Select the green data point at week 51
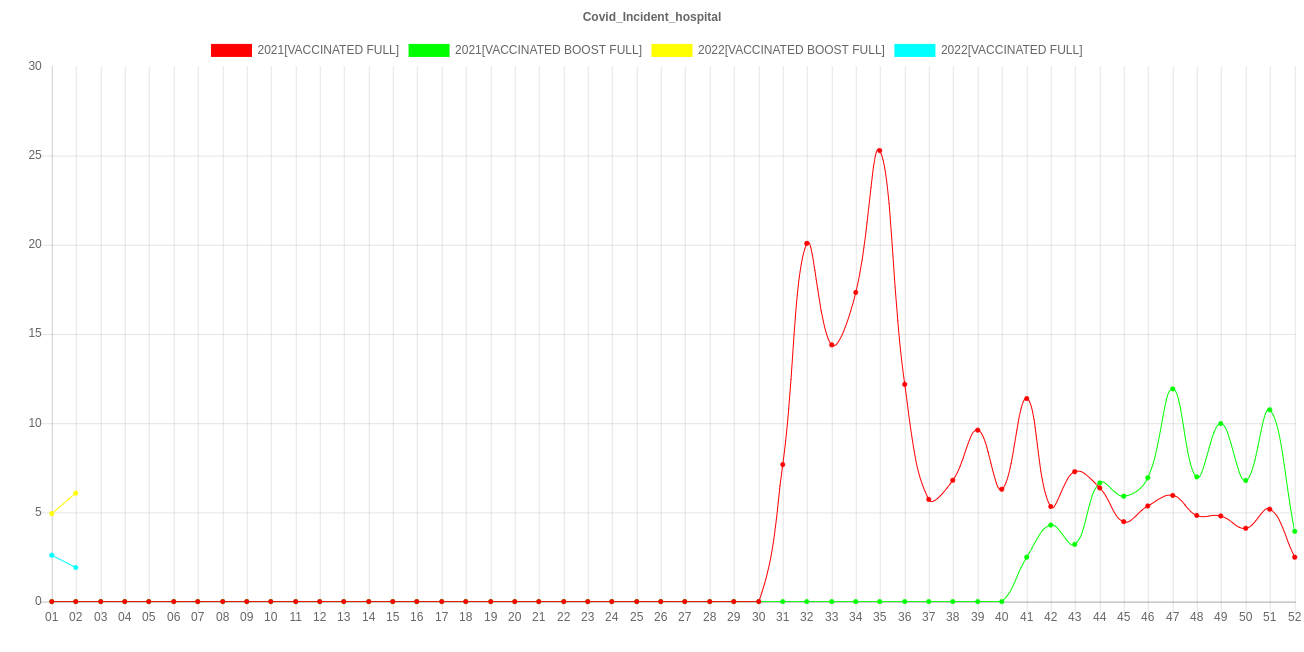This screenshot has width=1304, height=652. pos(1269,410)
